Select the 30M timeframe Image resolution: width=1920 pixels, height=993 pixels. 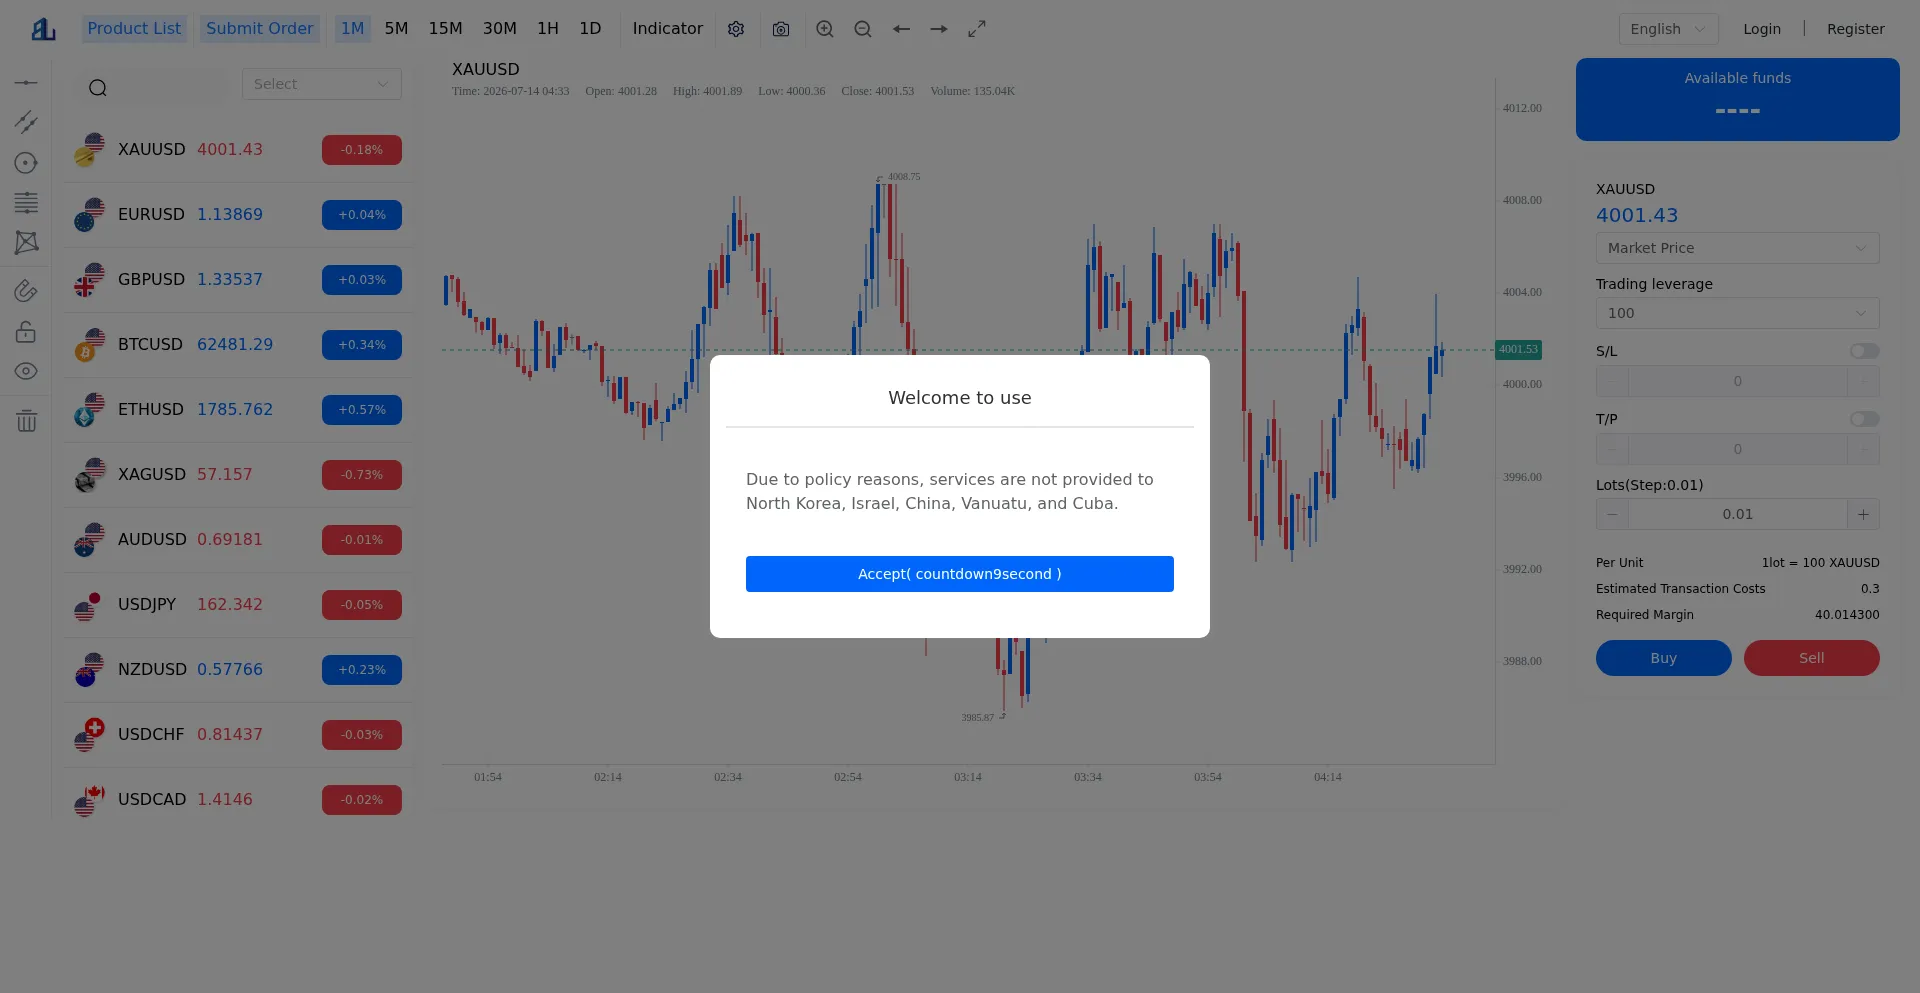[500, 29]
